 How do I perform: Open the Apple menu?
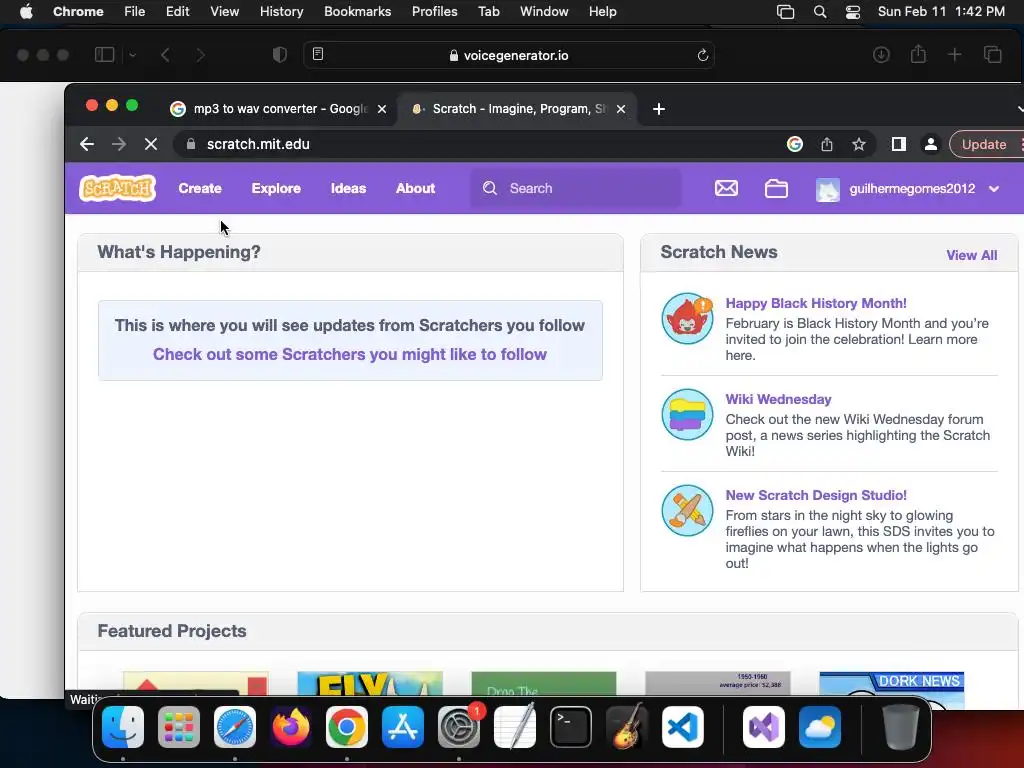coord(26,12)
